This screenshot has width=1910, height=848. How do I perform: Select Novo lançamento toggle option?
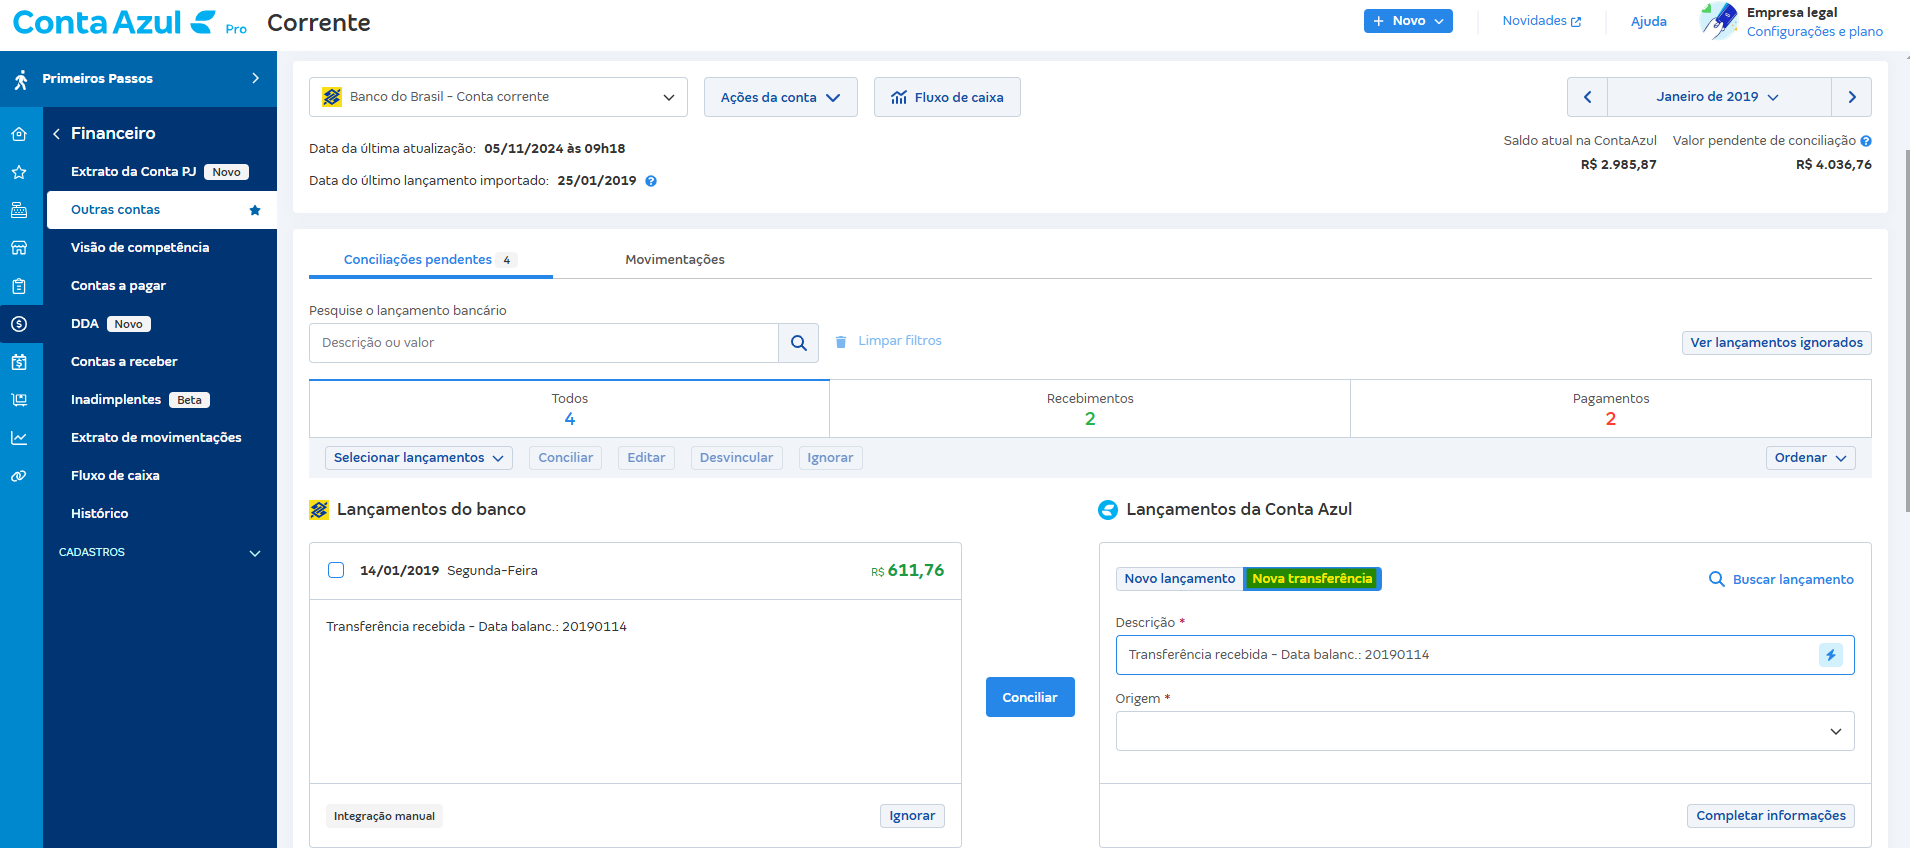1180,579
